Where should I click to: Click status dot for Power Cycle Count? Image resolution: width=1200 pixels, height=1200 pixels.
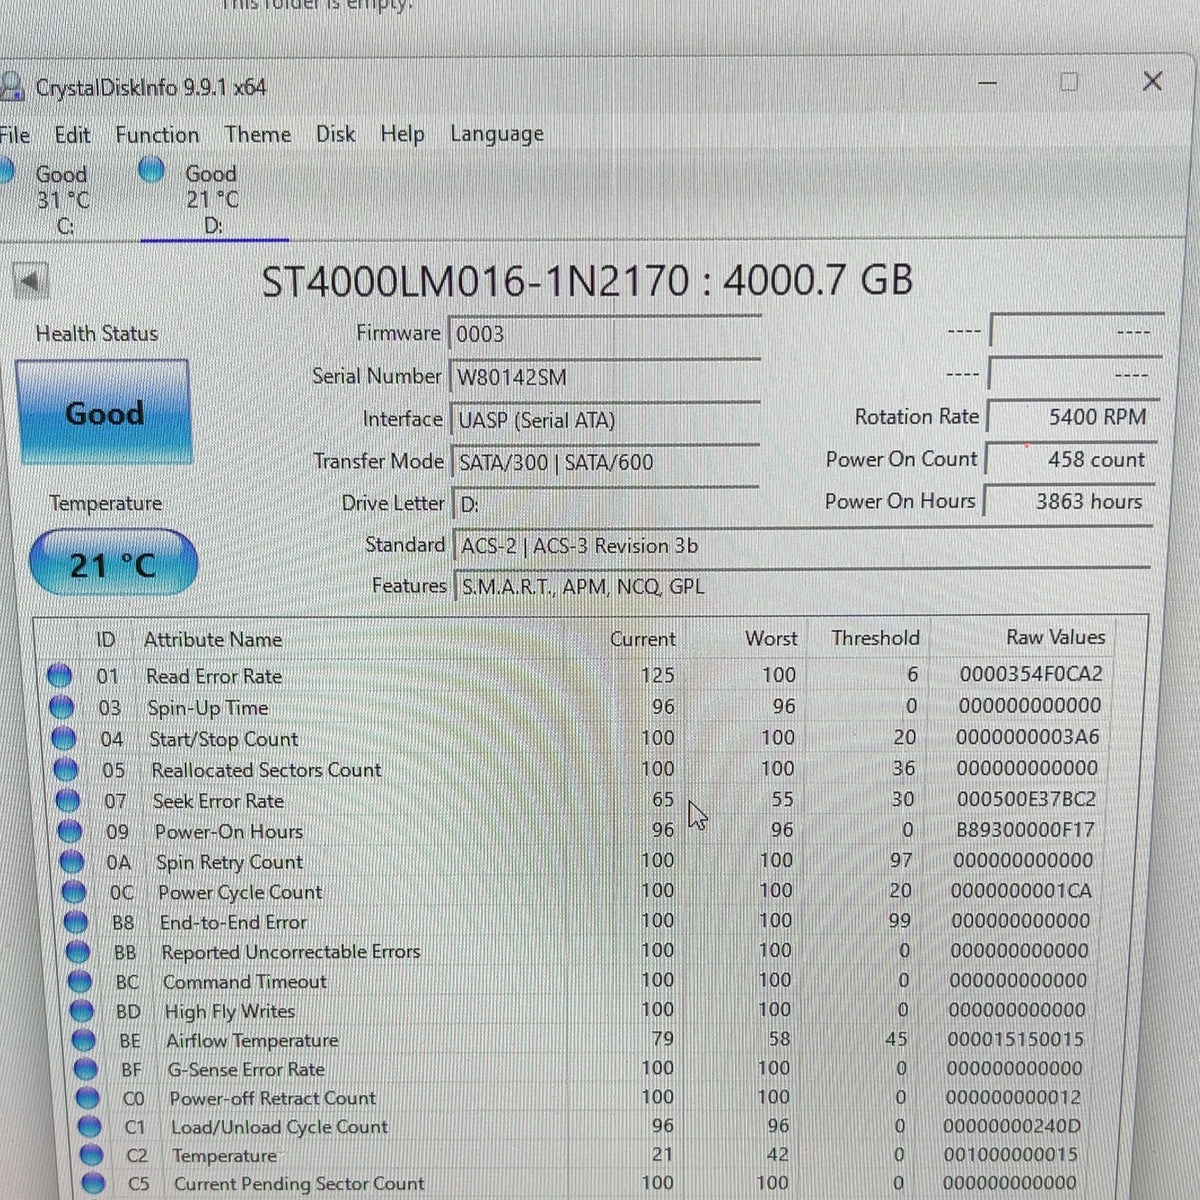pyautogui.click(x=74, y=892)
